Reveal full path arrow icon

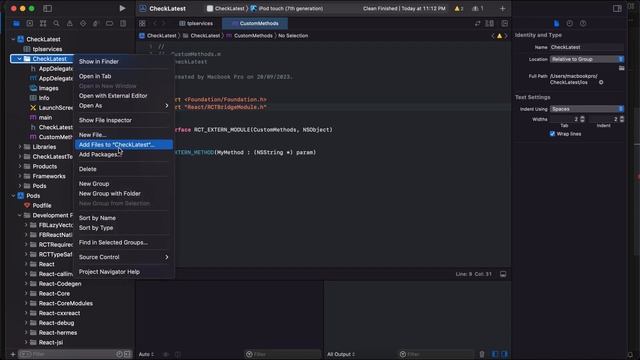click(x=601, y=82)
